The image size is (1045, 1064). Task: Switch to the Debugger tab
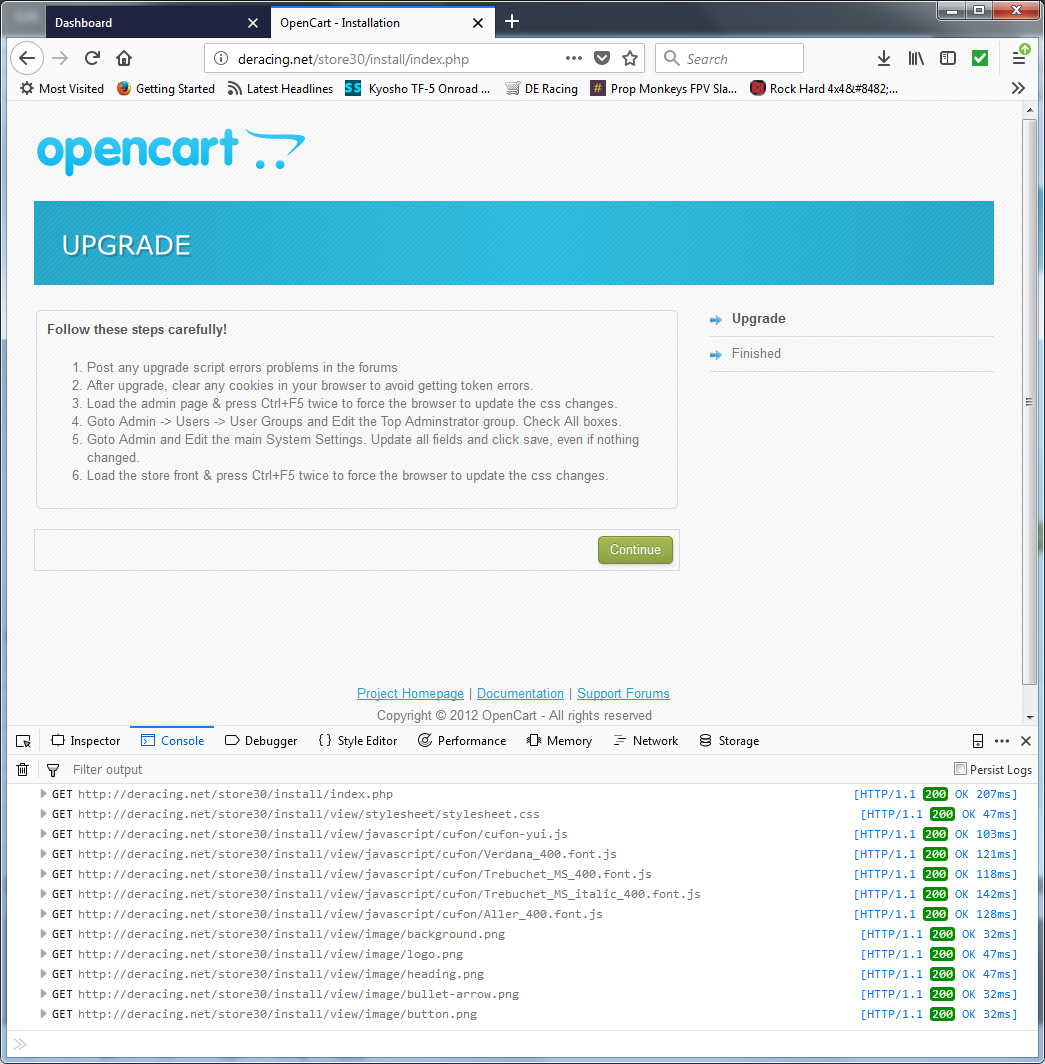261,741
